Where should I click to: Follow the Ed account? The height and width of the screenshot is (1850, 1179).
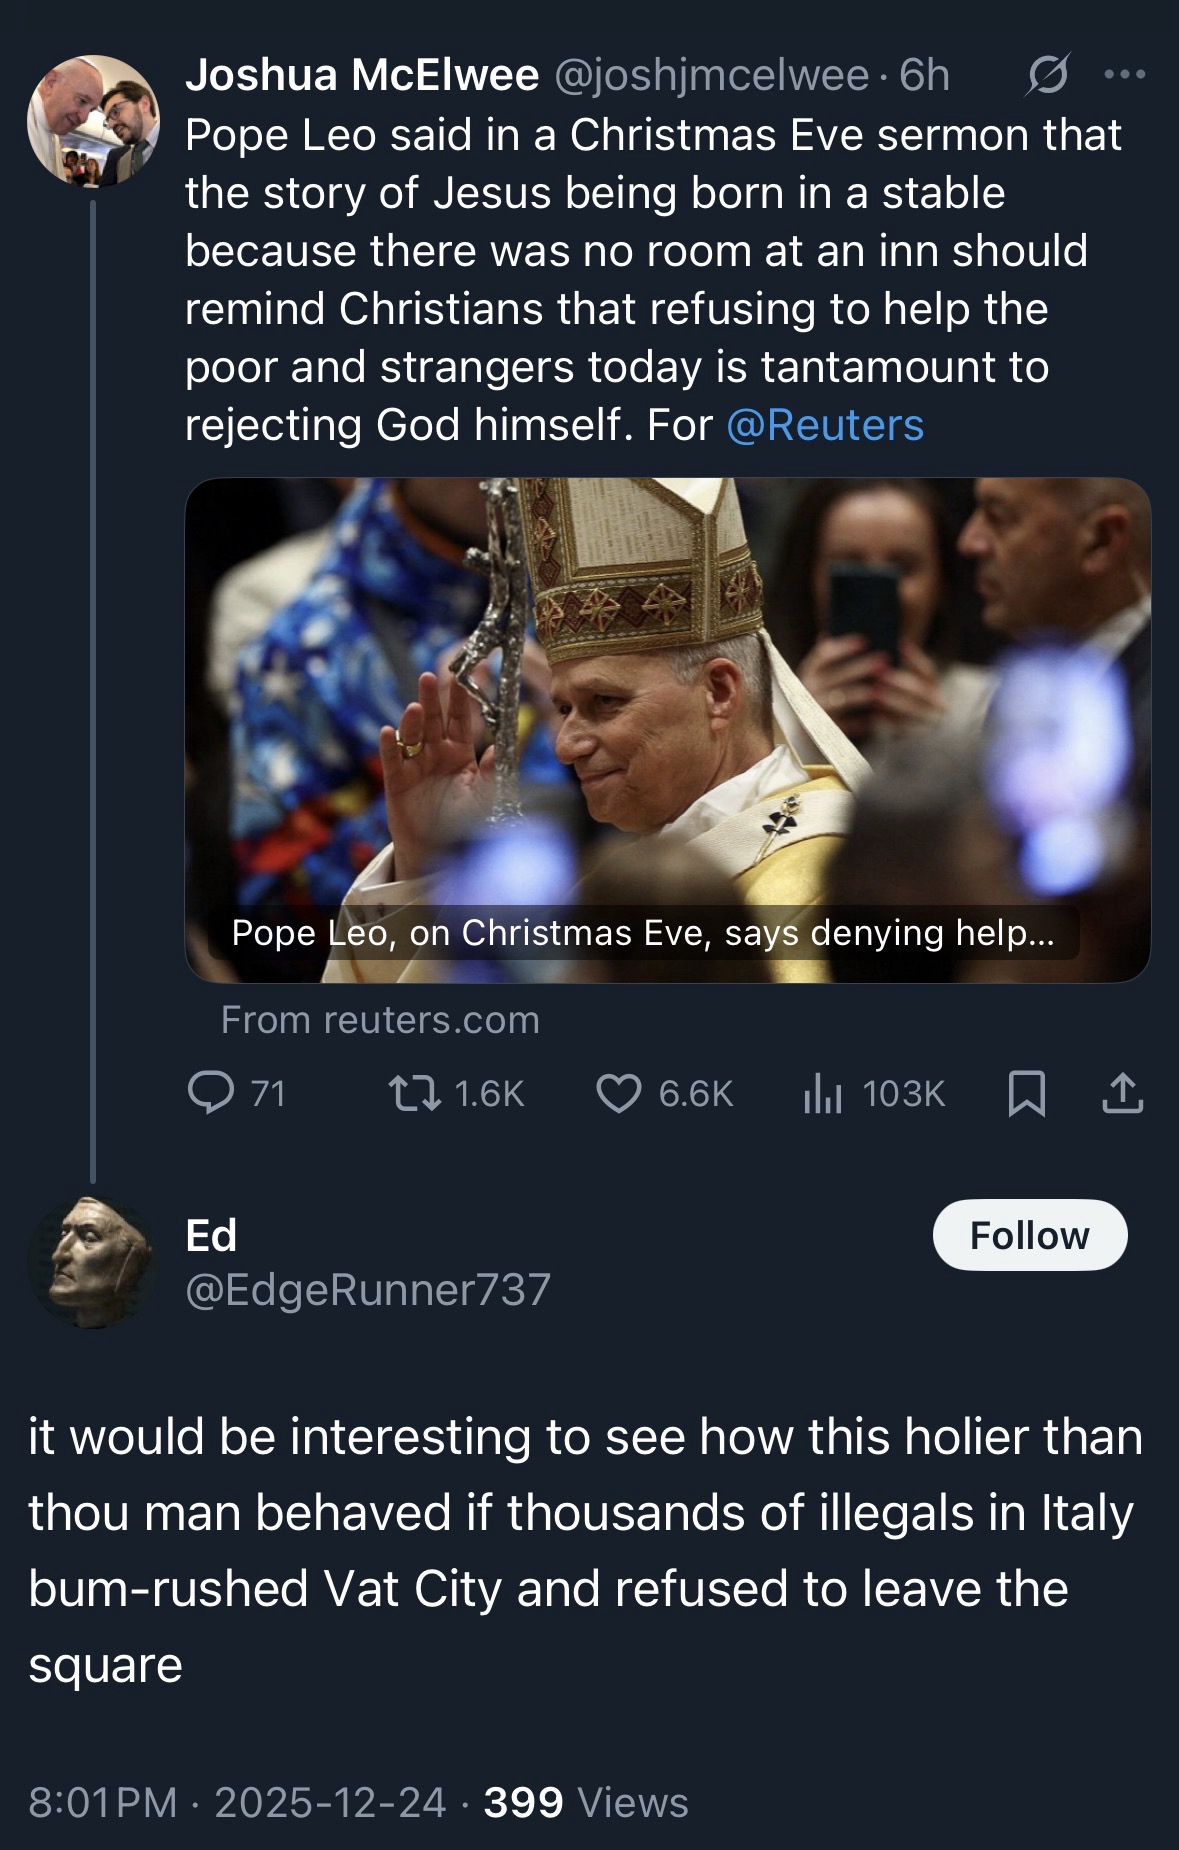[x=1029, y=1235]
